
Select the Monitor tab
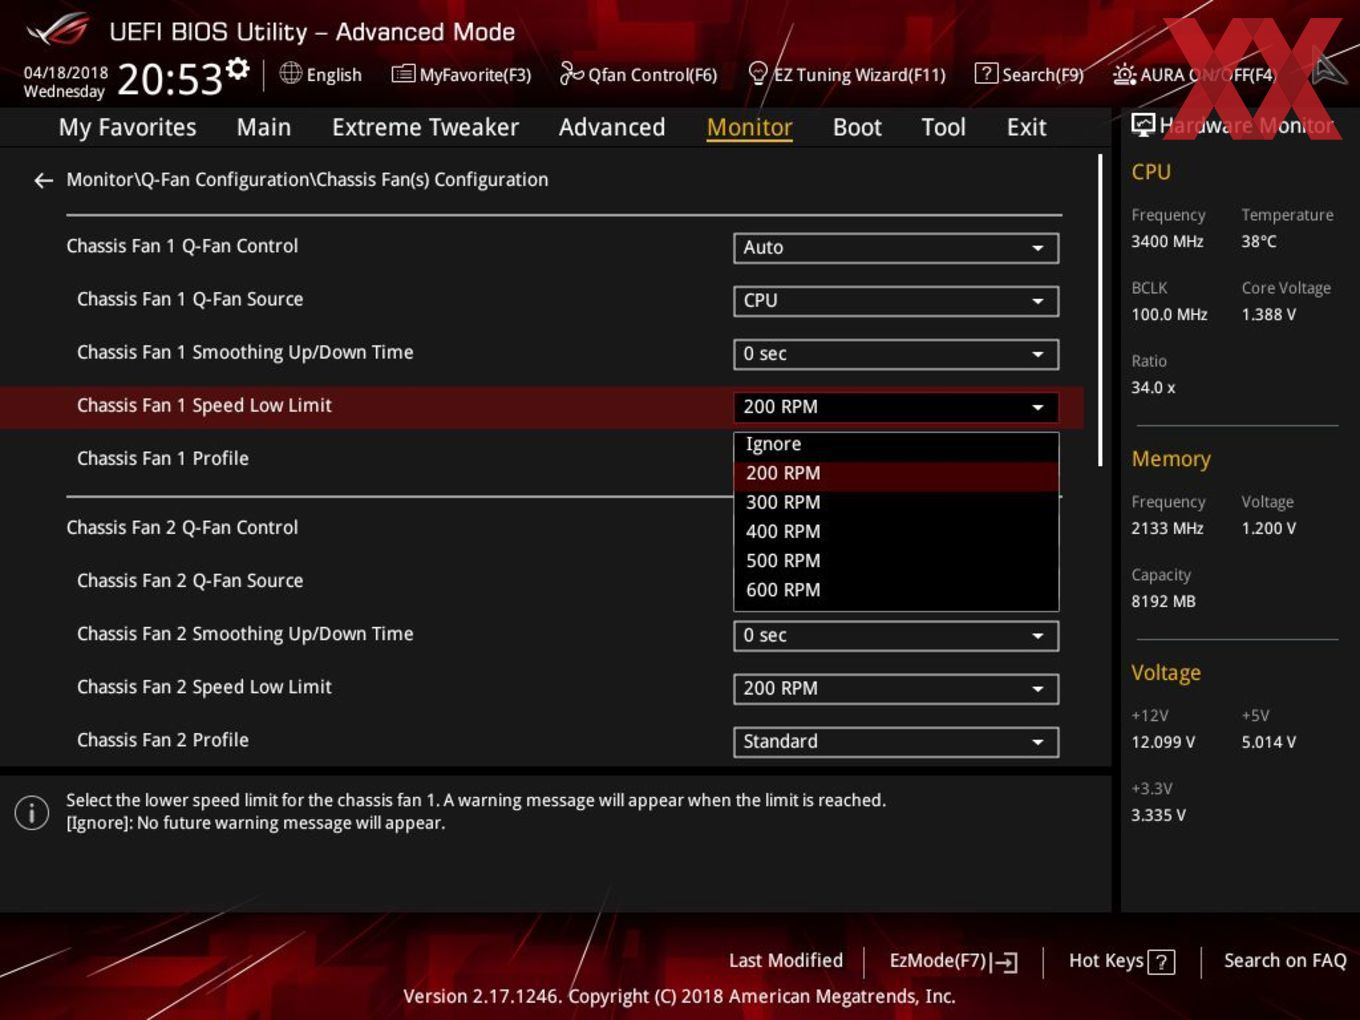click(x=749, y=127)
